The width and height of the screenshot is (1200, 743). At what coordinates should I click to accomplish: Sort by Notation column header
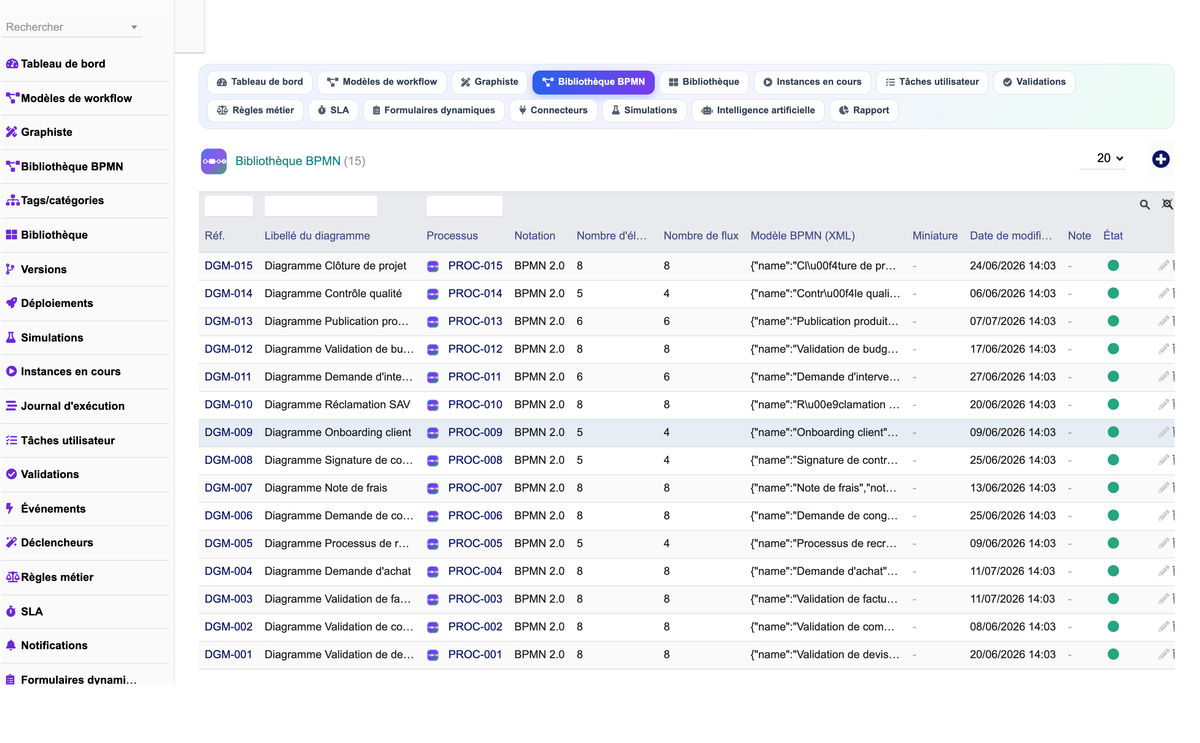(x=535, y=236)
